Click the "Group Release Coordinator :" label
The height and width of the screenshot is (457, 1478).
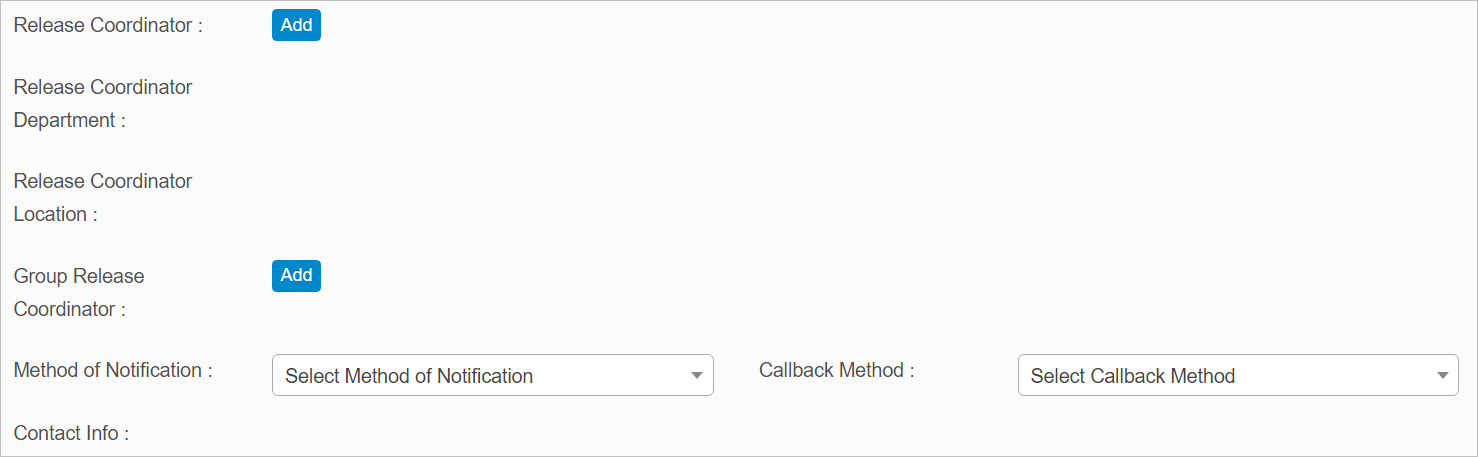click(79, 292)
